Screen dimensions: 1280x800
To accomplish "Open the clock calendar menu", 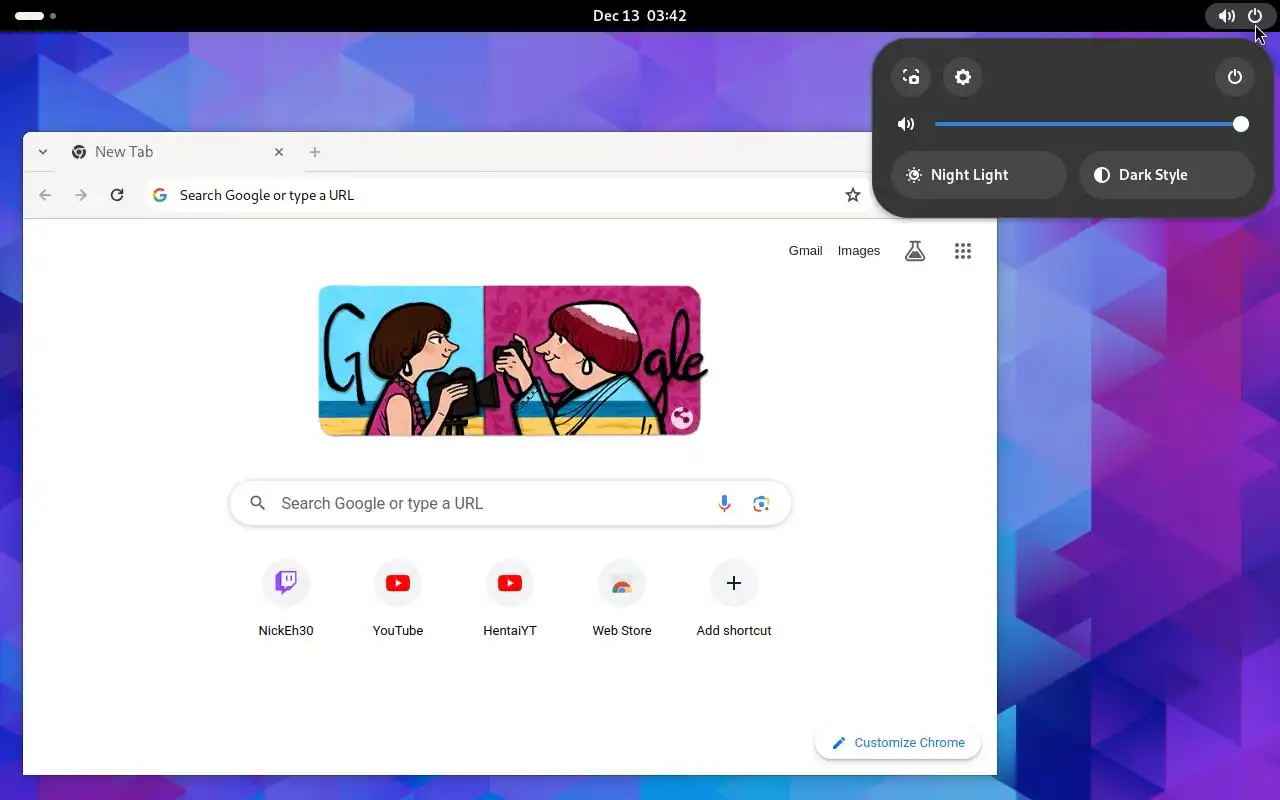I will 640,16.
